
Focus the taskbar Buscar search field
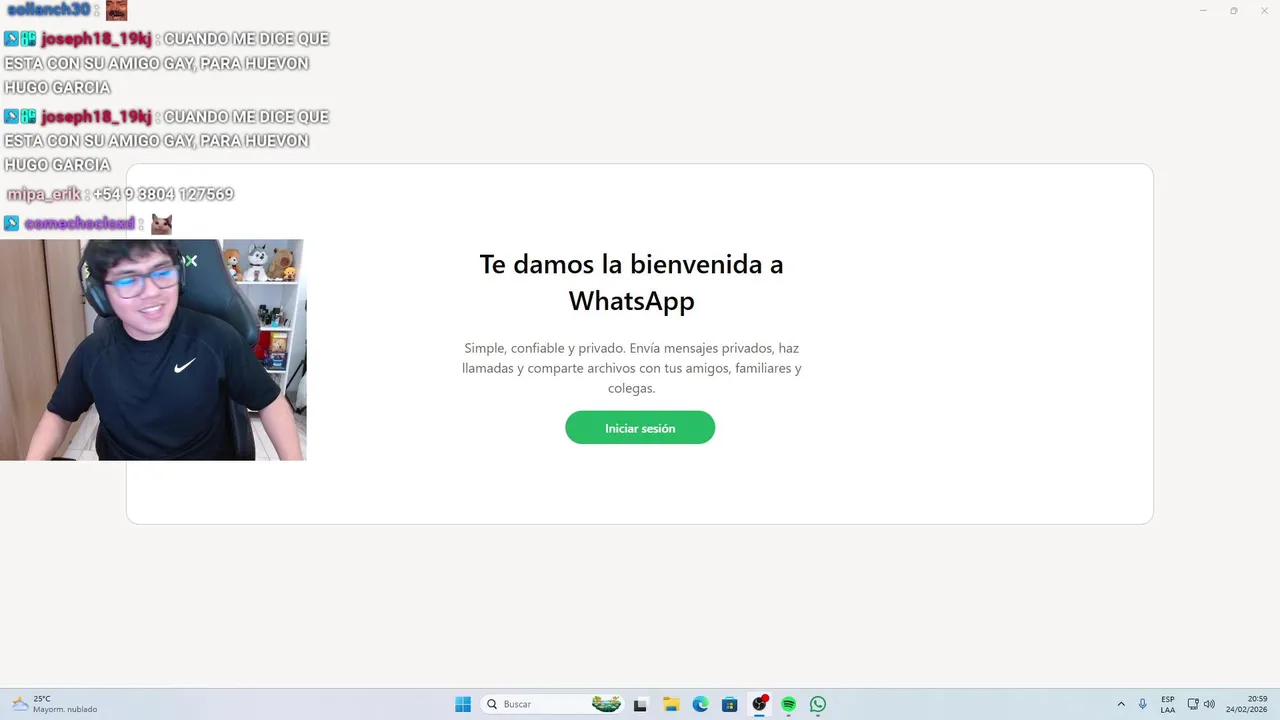coord(553,704)
